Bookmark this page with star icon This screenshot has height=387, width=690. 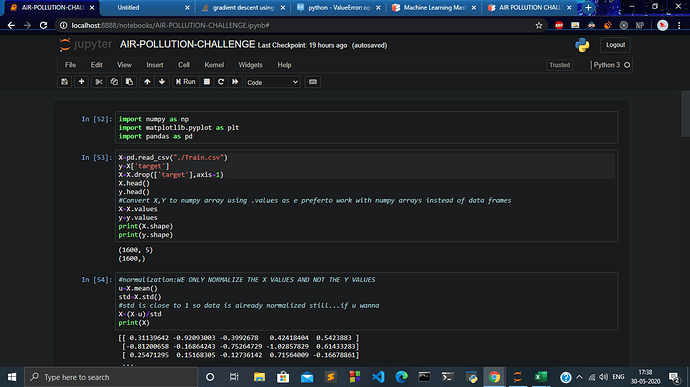(x=539, y=26)
